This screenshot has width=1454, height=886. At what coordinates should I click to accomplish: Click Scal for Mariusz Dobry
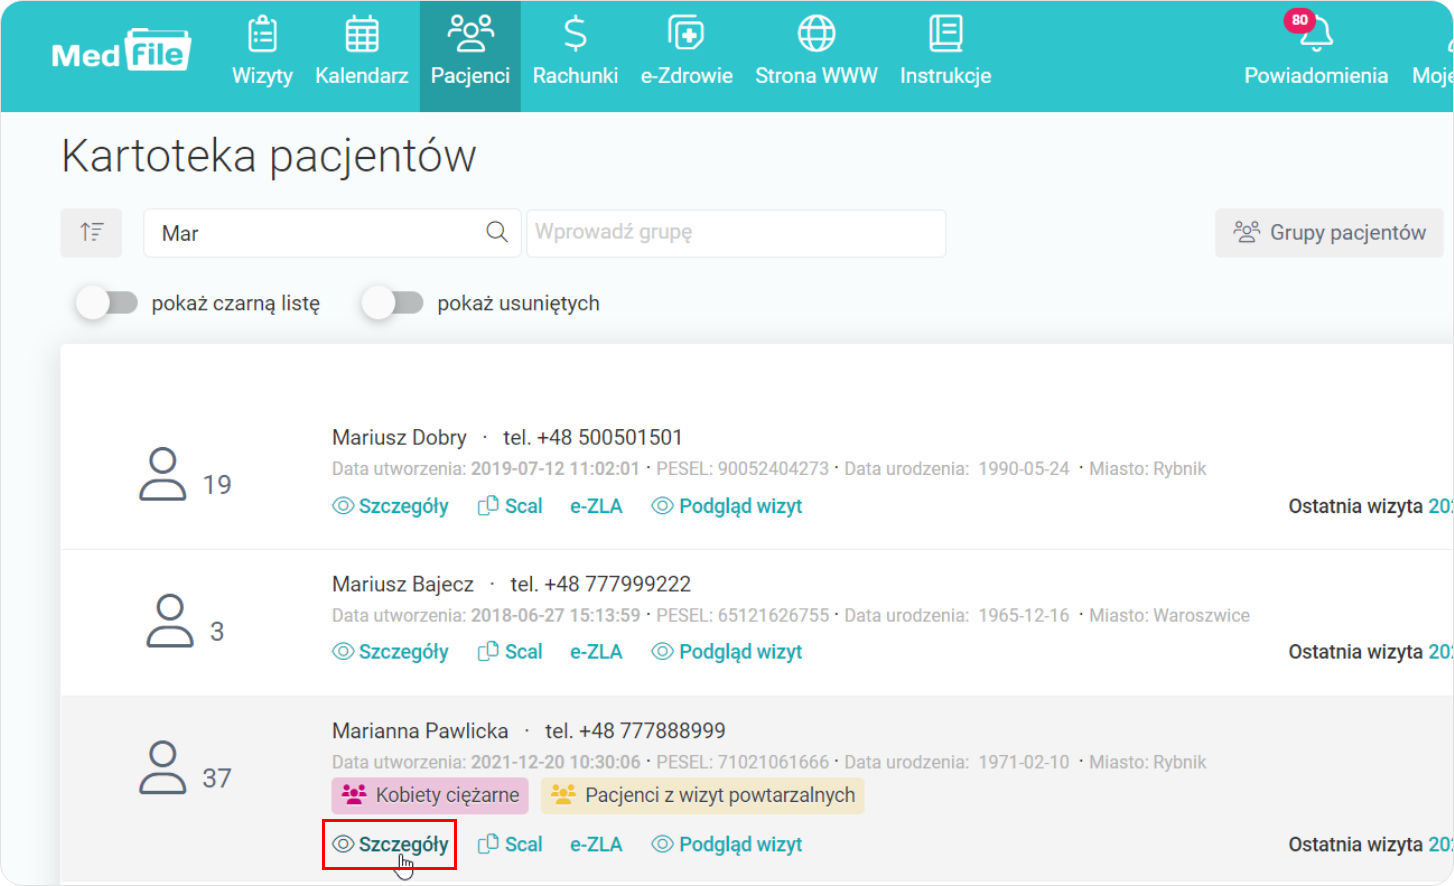pos(510,506)
